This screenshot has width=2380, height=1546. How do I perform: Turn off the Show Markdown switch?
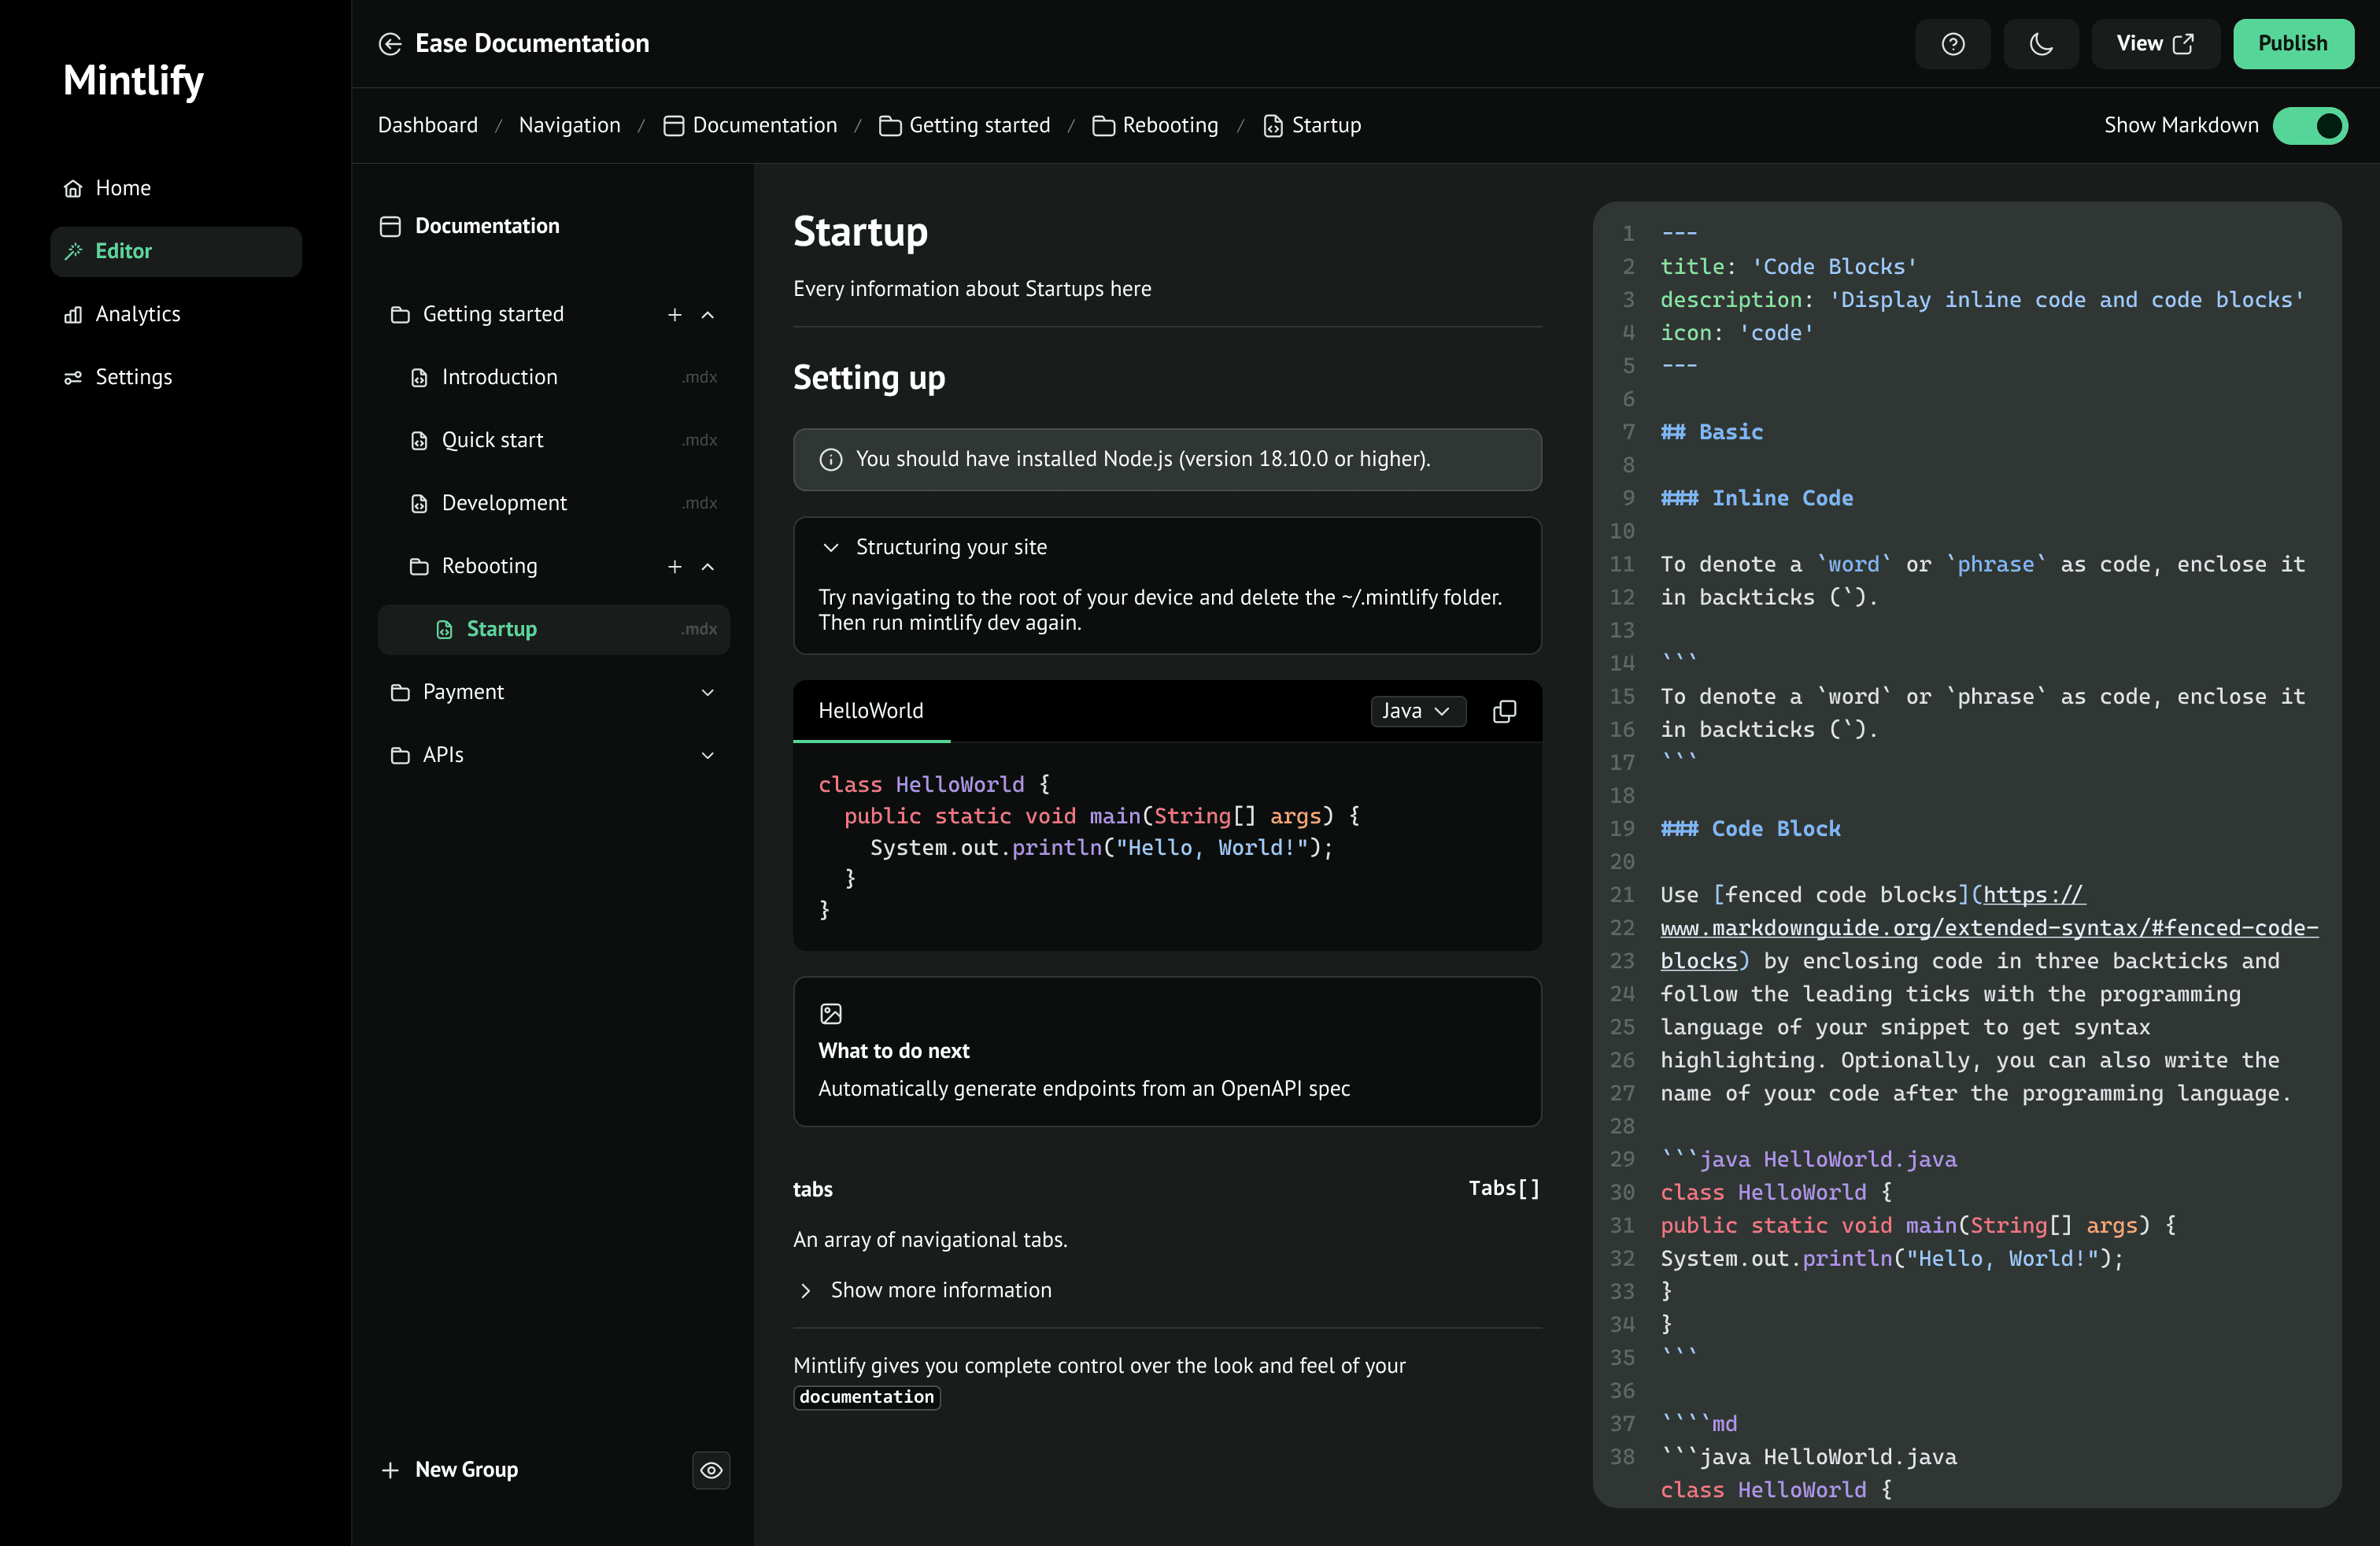[2309, 126]
